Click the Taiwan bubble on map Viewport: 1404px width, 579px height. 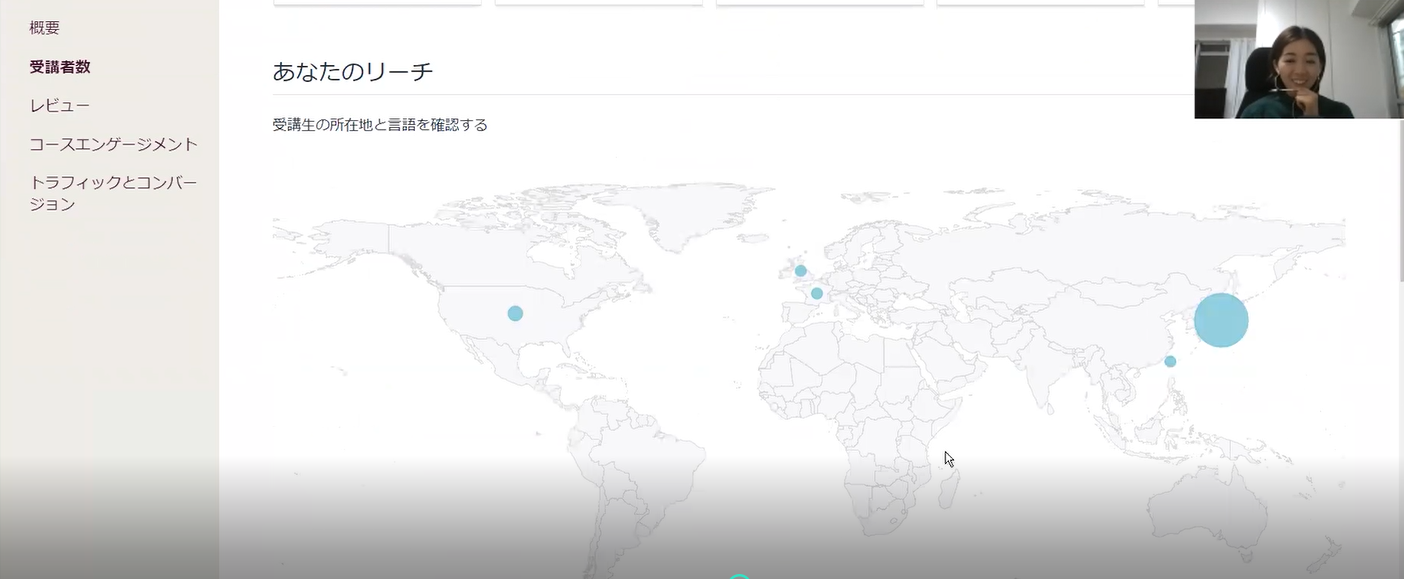[1170, 361]
